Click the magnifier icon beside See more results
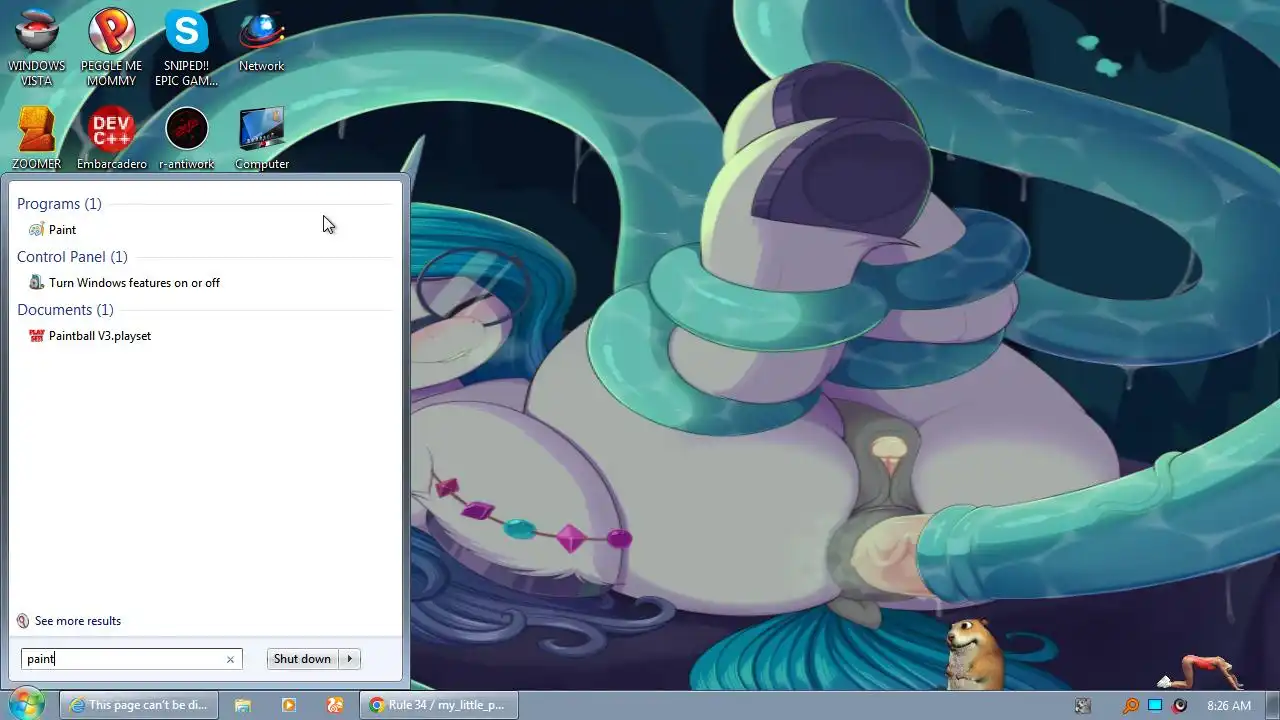The width and height of the screenshot is (1280, 720). 23,621
